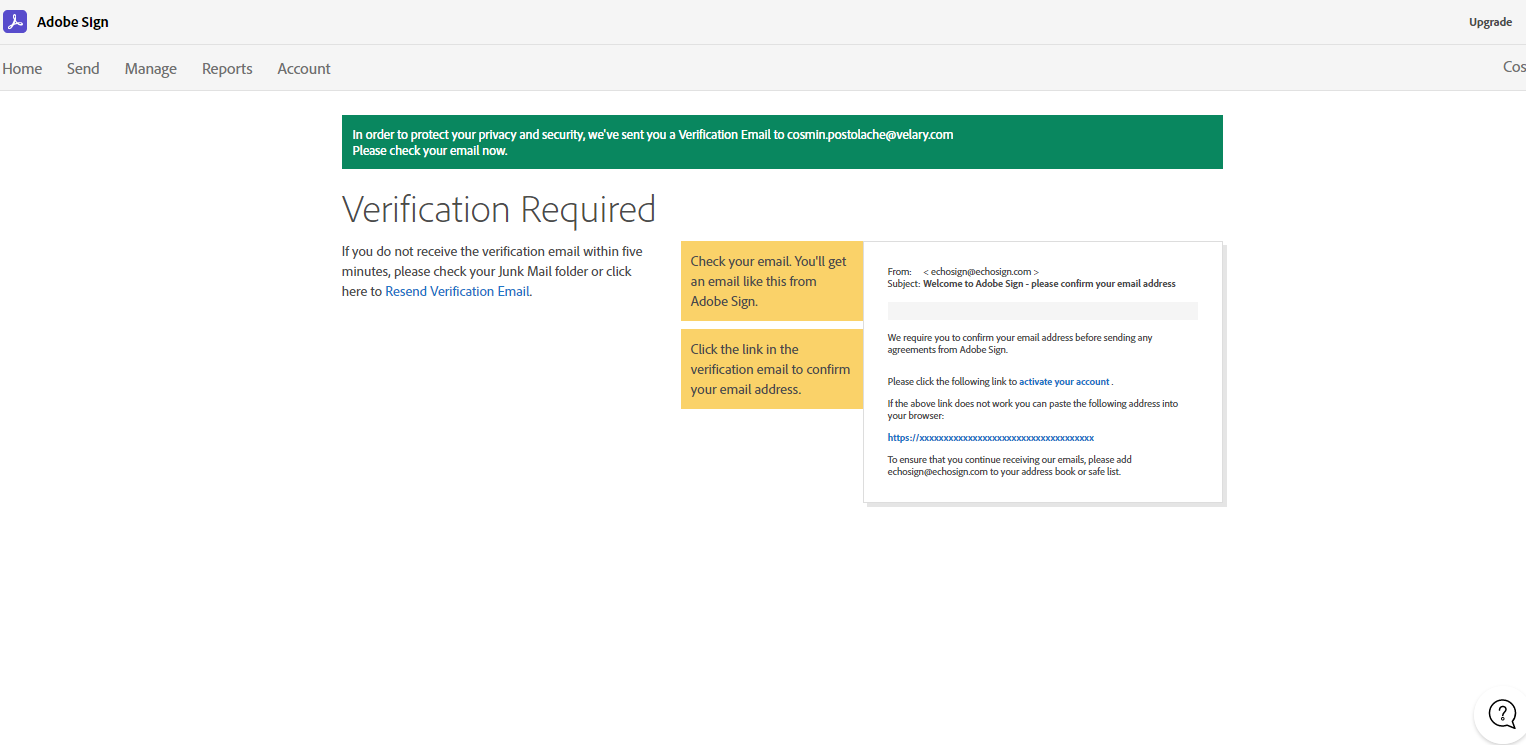Open the Account menu item
1526x745 pixels.
303,68
